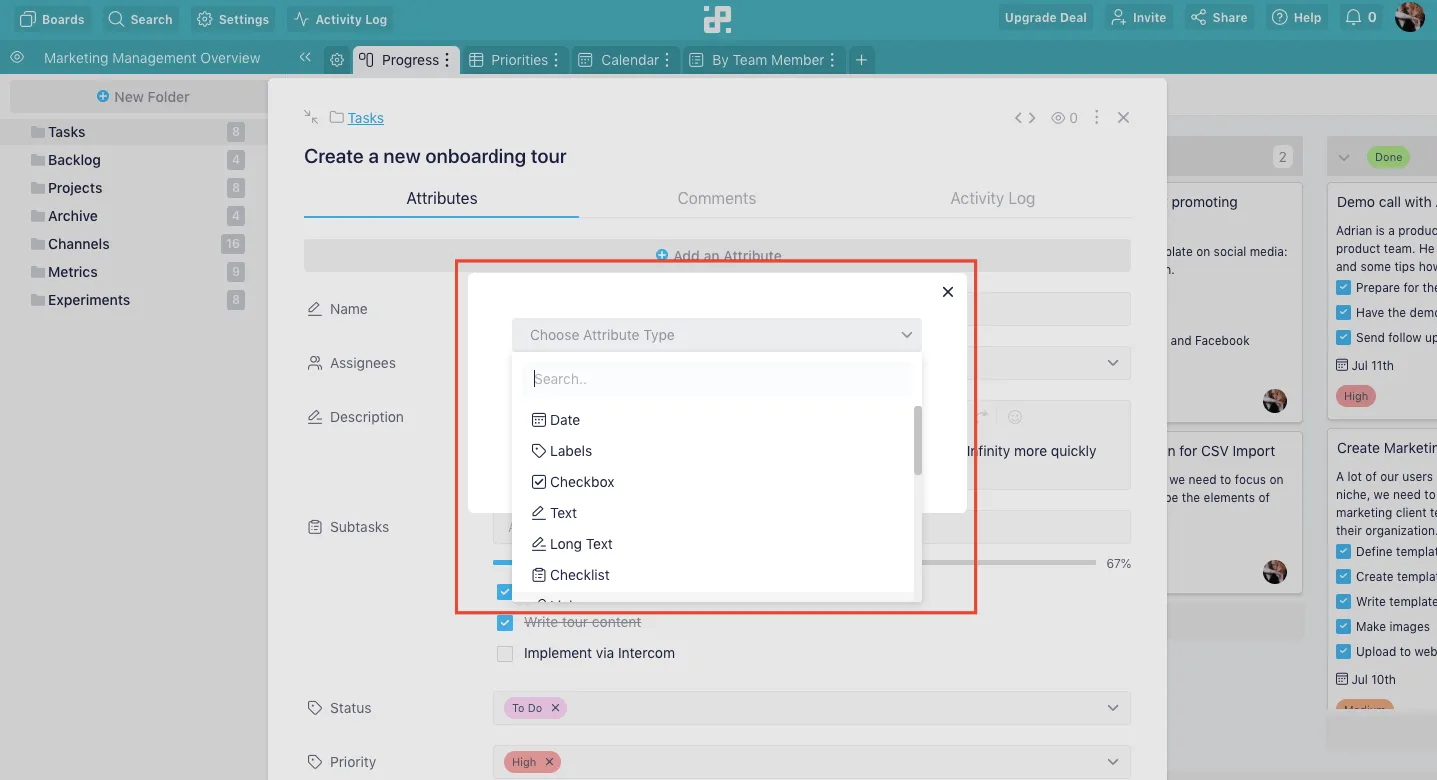
Task: Collapse sidebar with double chevron icon
Action: coord(305,58)
